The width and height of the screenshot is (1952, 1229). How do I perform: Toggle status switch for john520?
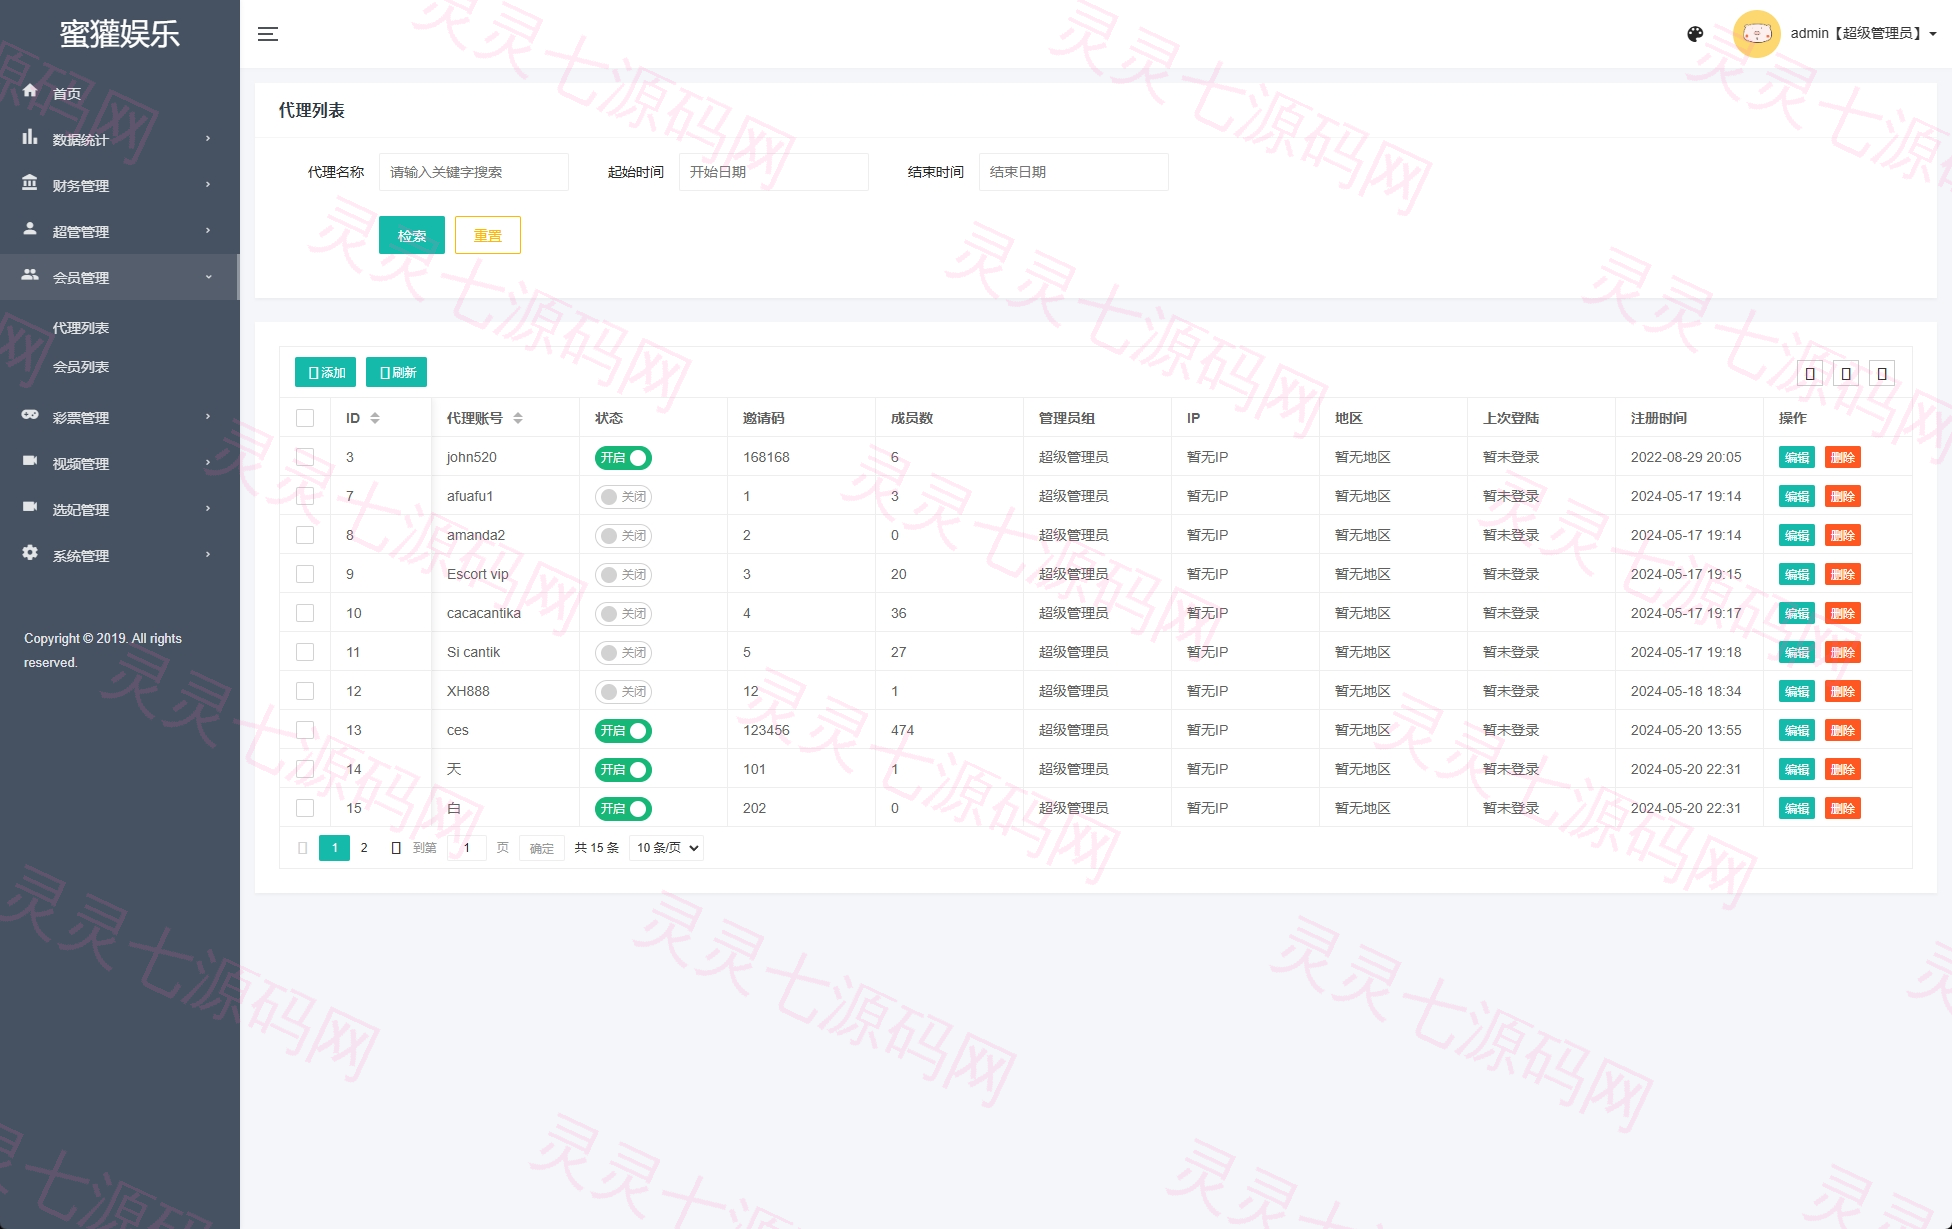click(623, 458)
